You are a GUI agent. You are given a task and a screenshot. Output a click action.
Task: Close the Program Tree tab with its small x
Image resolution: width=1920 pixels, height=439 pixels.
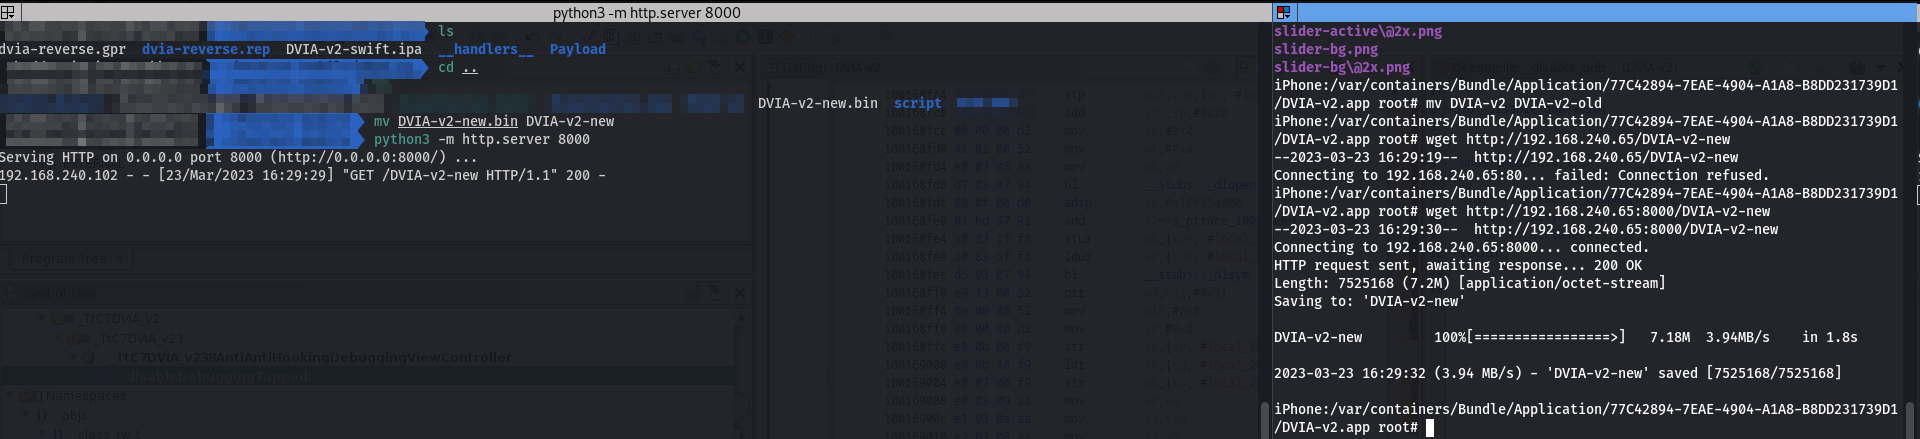[x=120, y=259]
